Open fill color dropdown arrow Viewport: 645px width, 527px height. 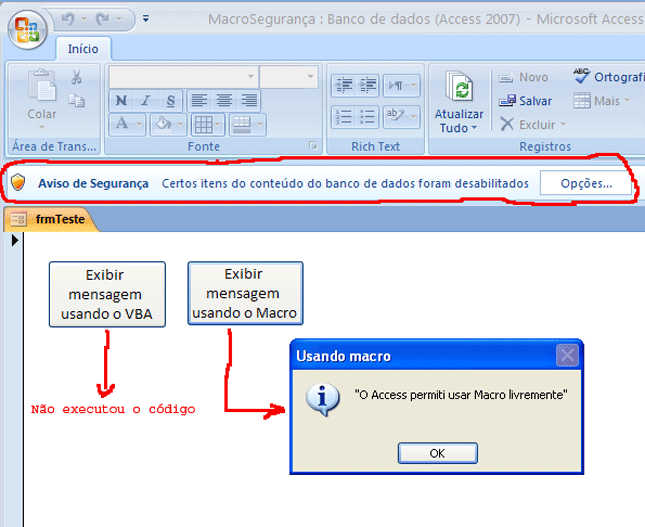click(181, 124)
